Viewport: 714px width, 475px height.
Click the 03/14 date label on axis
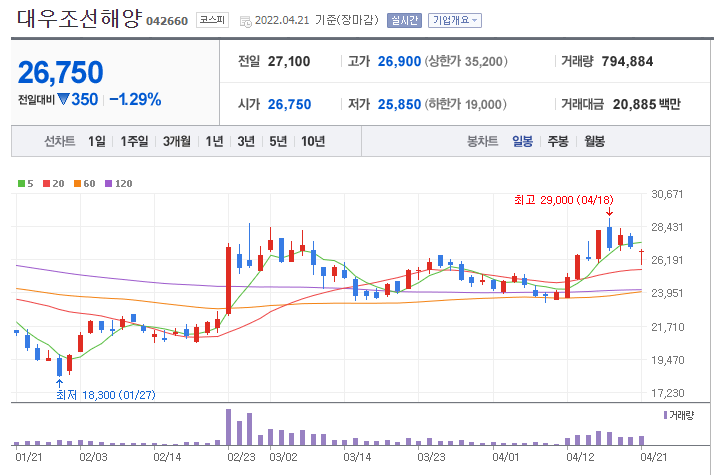tap(357, 457)
